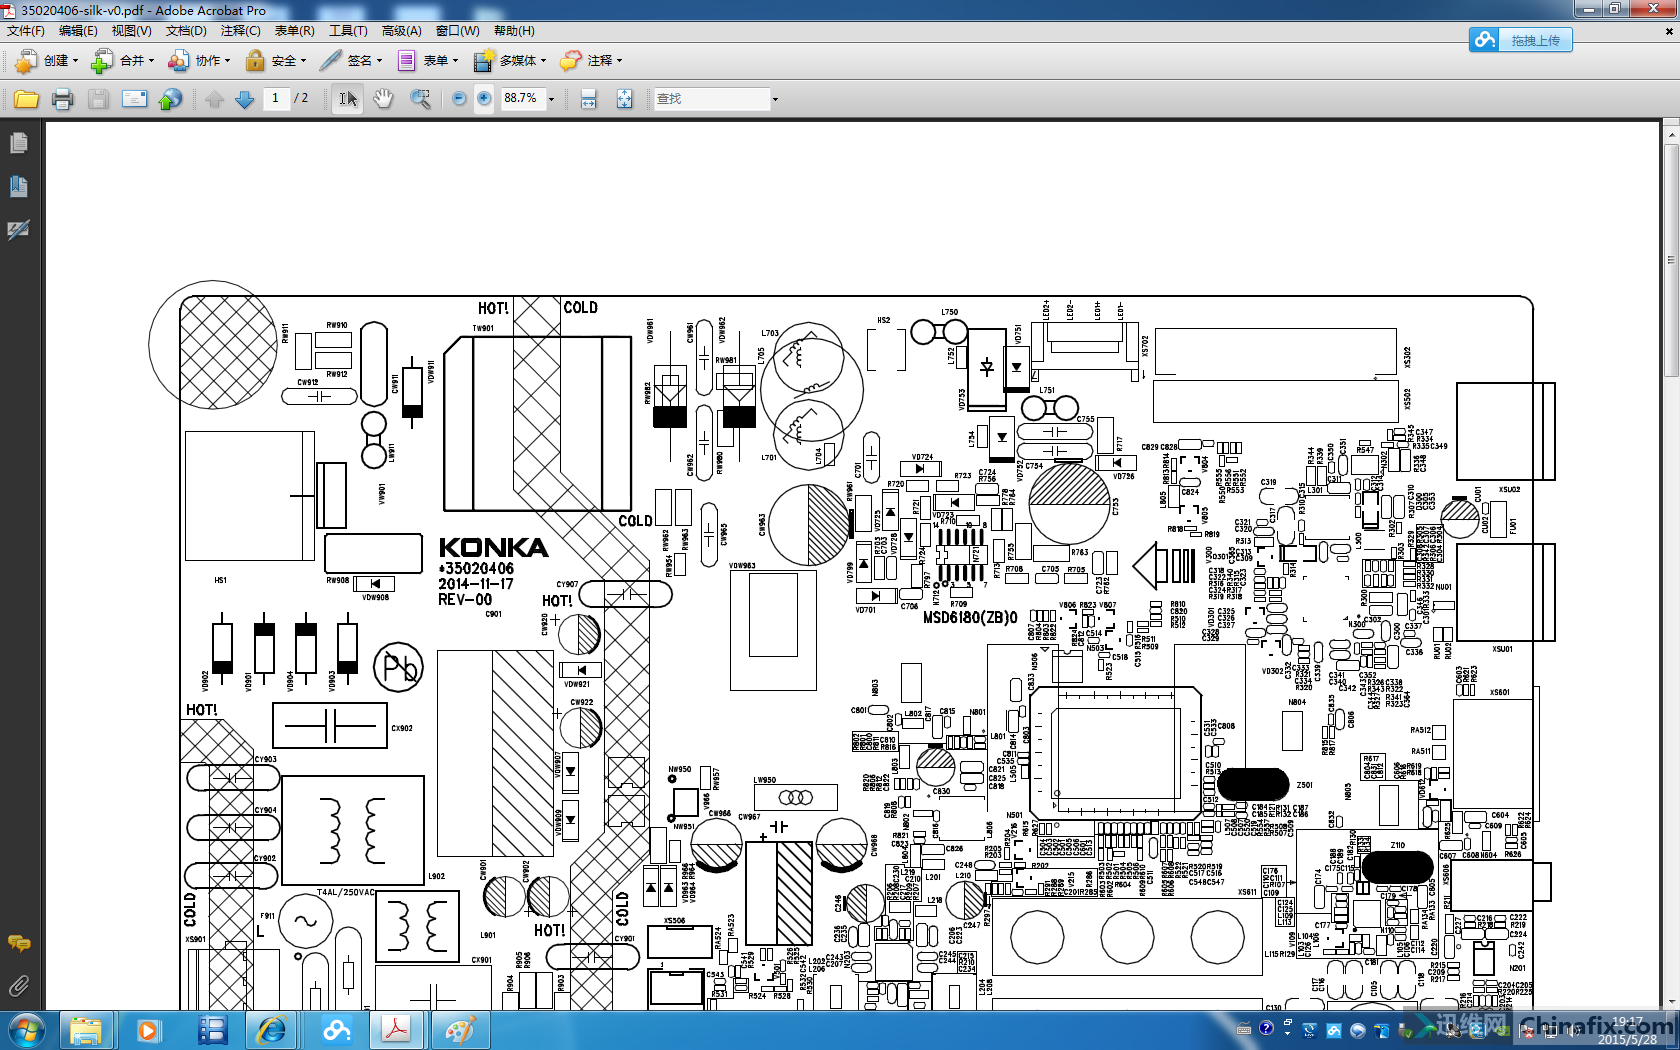1680x1050 pixels.
Task: Open the Attachments paperclip panel
Action: click(18, 987)
